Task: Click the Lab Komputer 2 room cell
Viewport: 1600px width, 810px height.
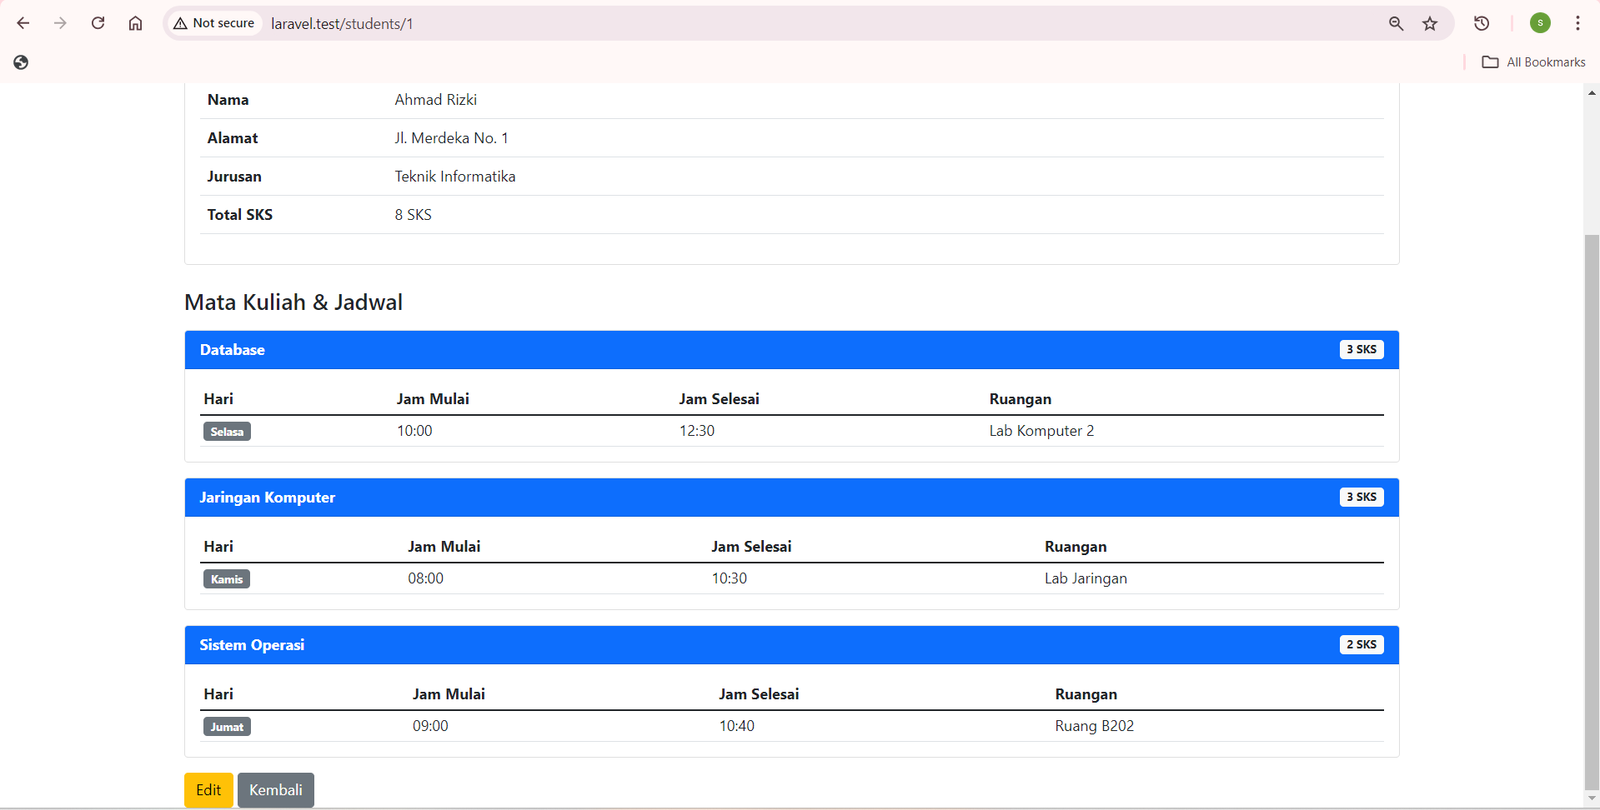Action: click(x=1042, y=431)
